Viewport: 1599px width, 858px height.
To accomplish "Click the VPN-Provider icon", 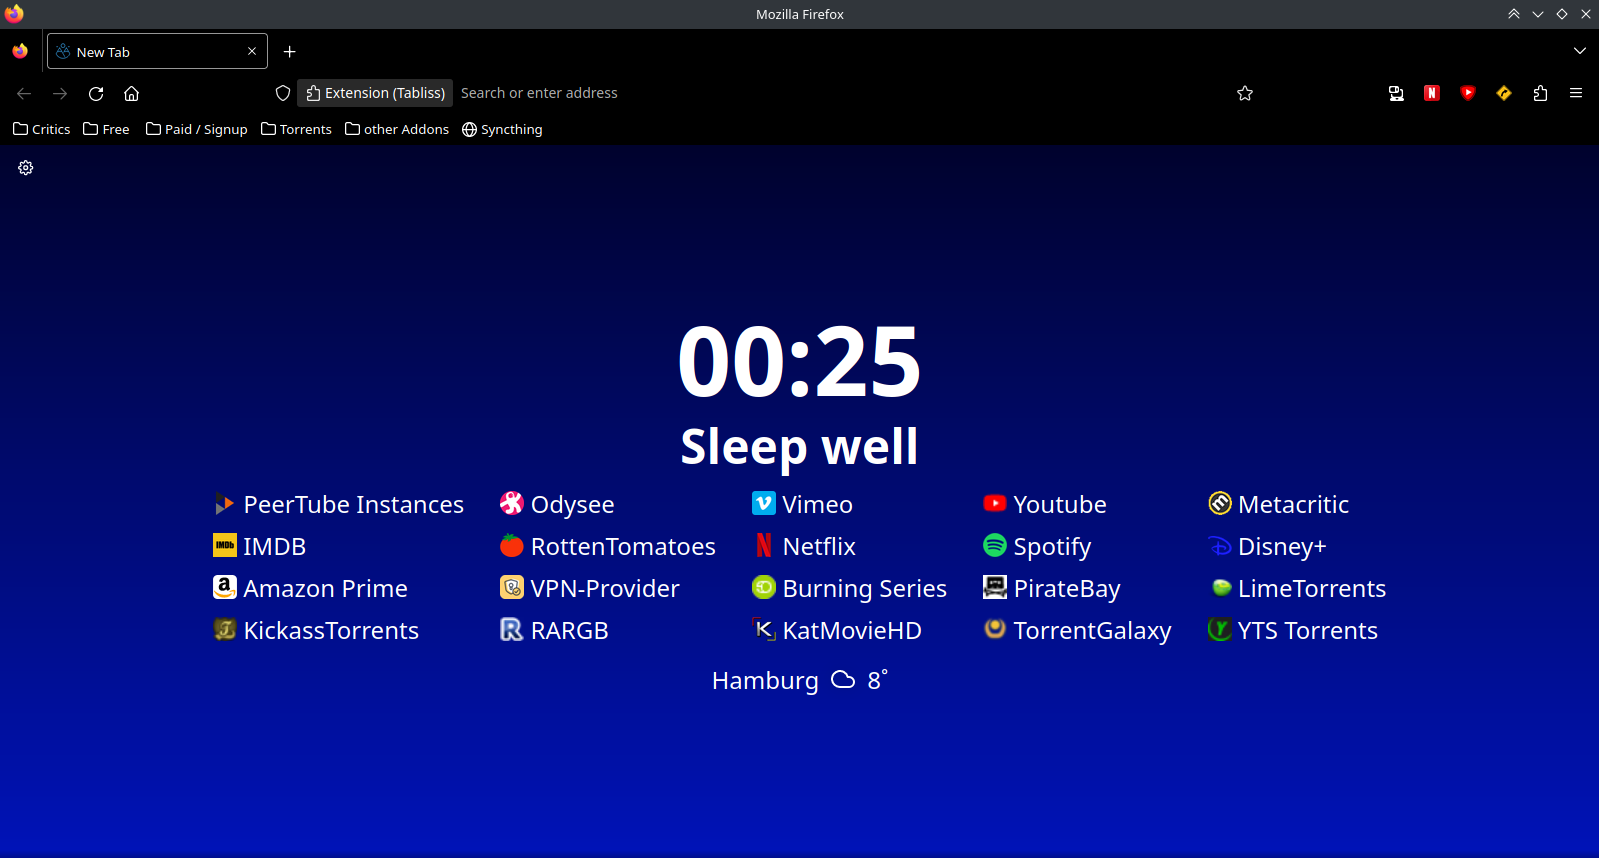I will pos(512,588).
